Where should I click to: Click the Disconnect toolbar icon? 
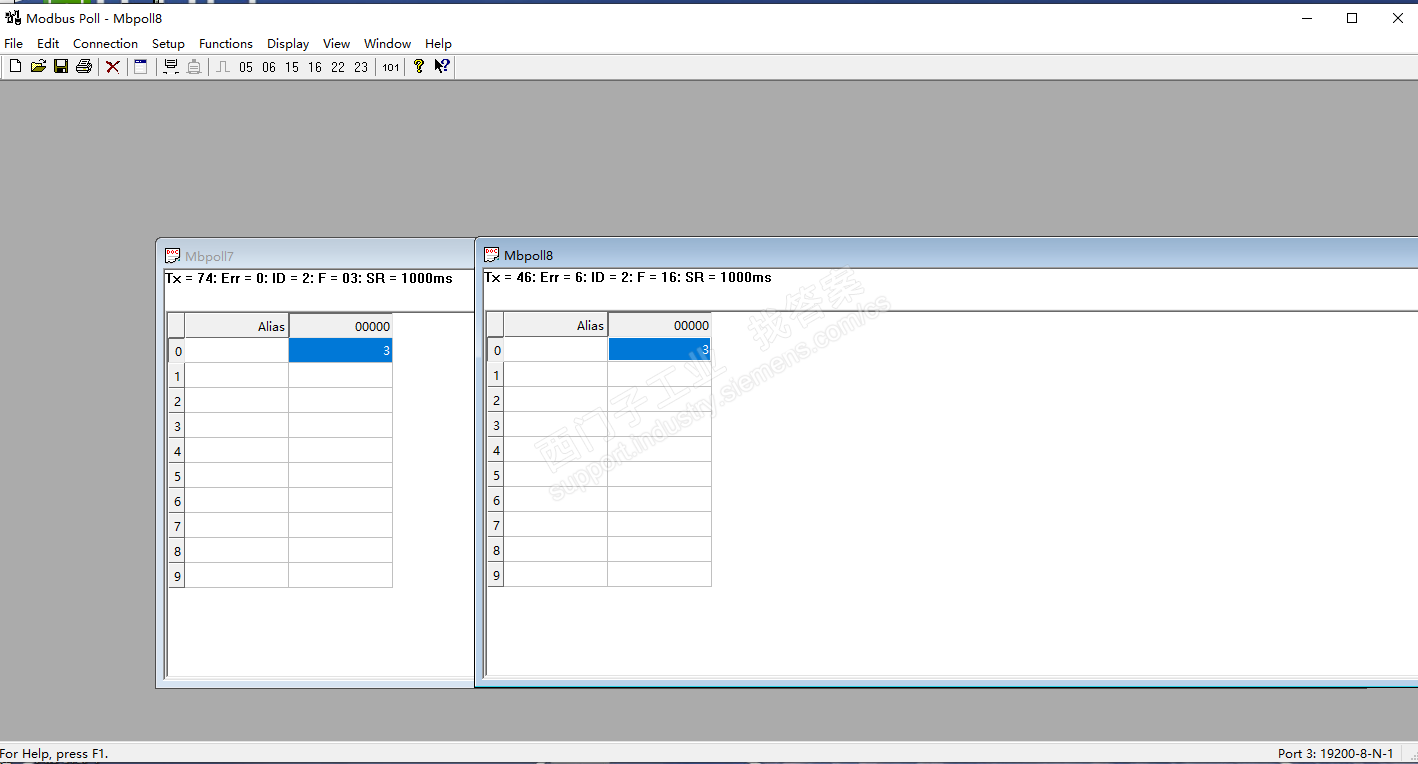point(194,67)
